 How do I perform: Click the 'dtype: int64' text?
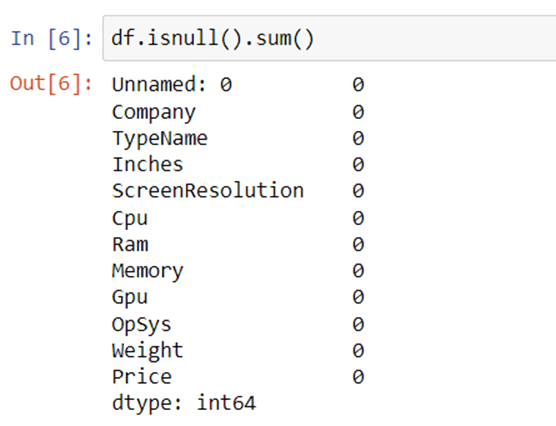click(184, 403)
